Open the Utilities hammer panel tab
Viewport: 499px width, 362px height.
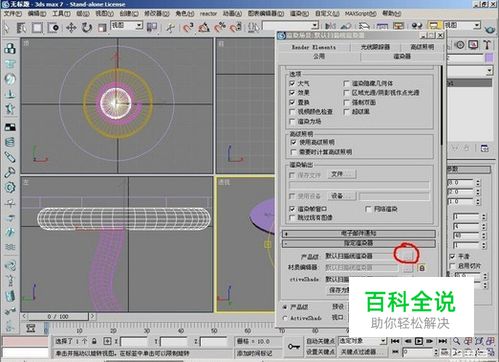click(487, 45)
